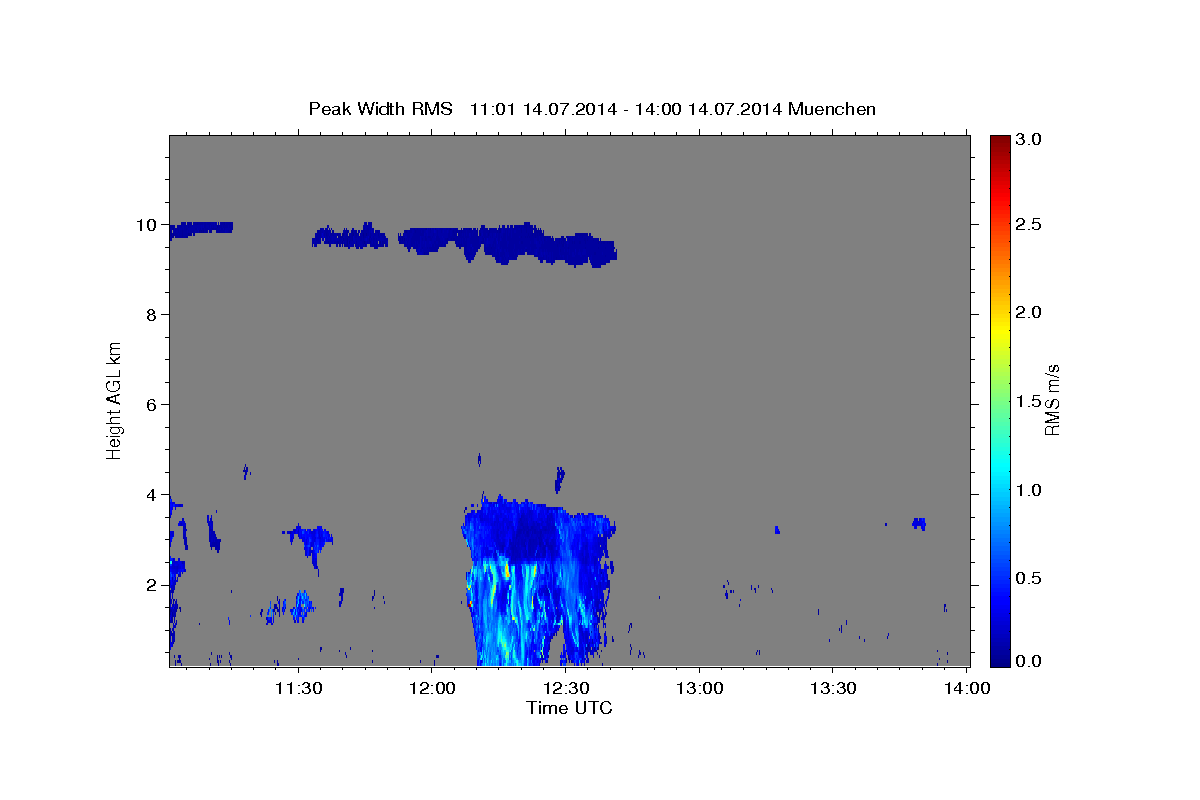The width and height of the screenshot is (1200, 800).
Task: Click the '14:00' time tick label
Action: coord(967,688)
